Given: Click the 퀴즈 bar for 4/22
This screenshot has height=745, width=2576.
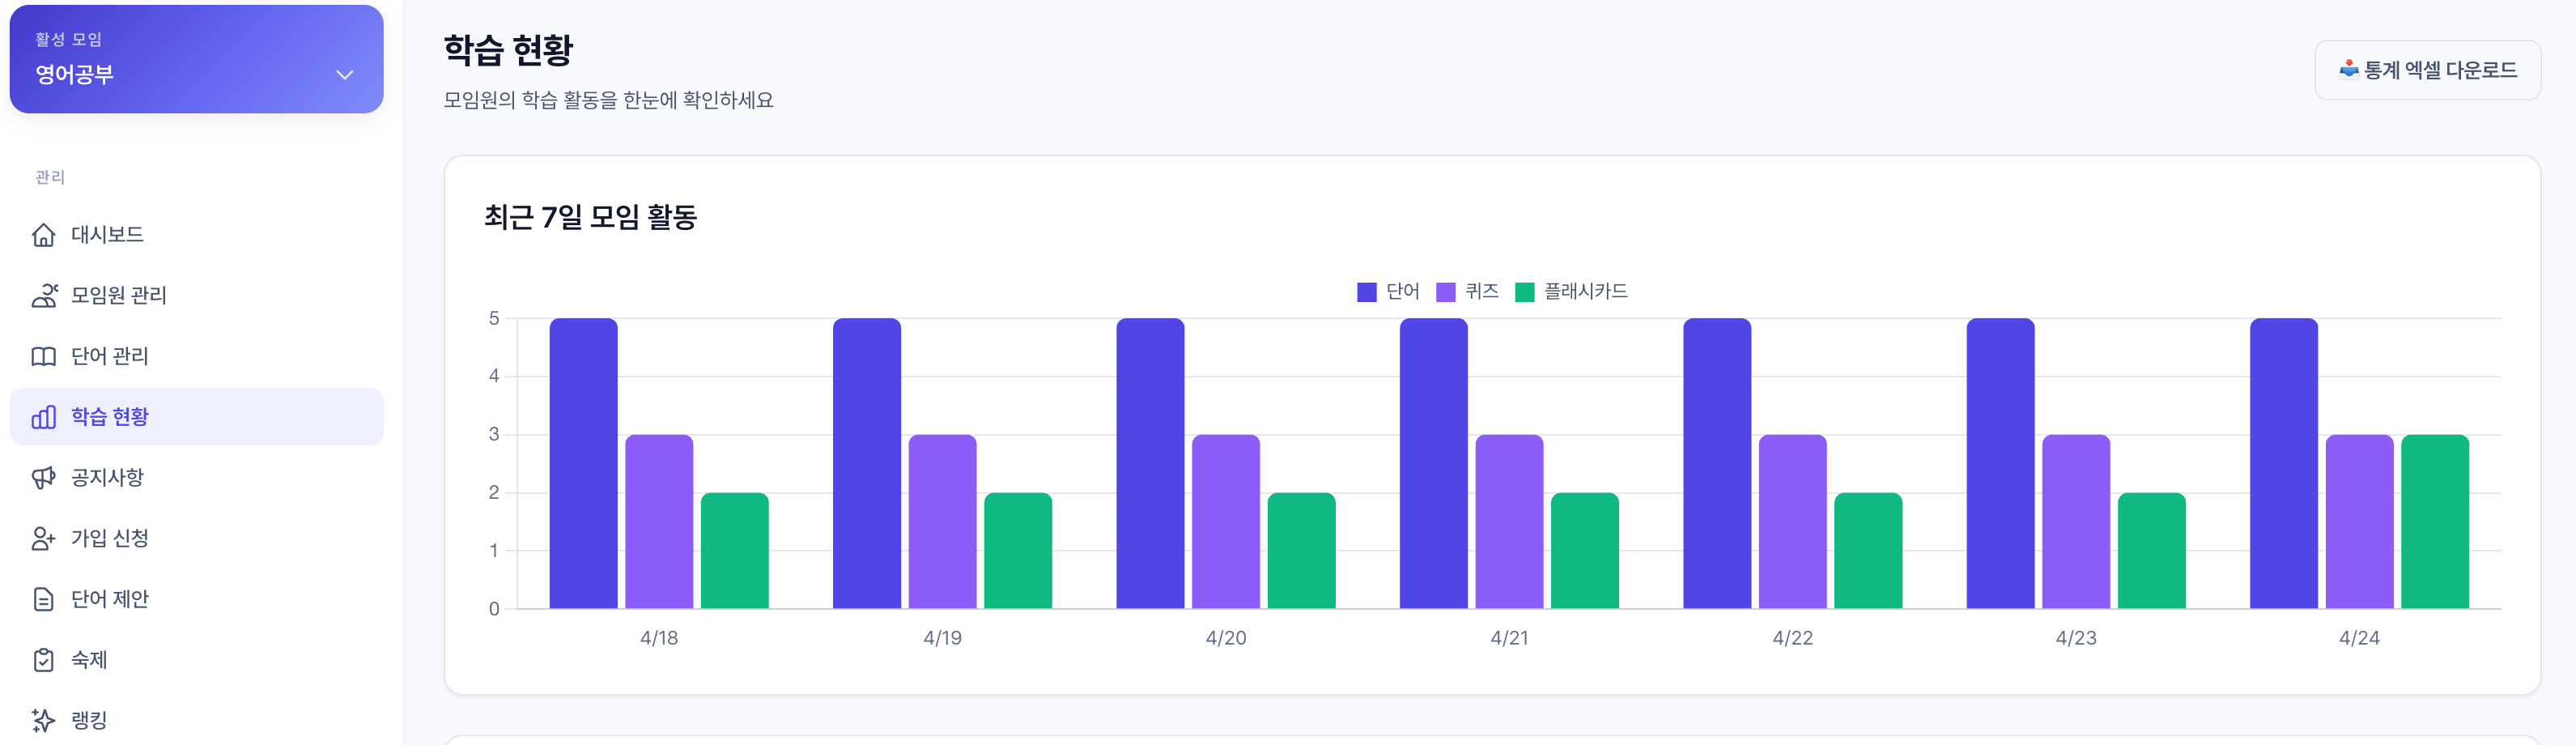Looking at the screenshot, I should tap(1793, 522).
